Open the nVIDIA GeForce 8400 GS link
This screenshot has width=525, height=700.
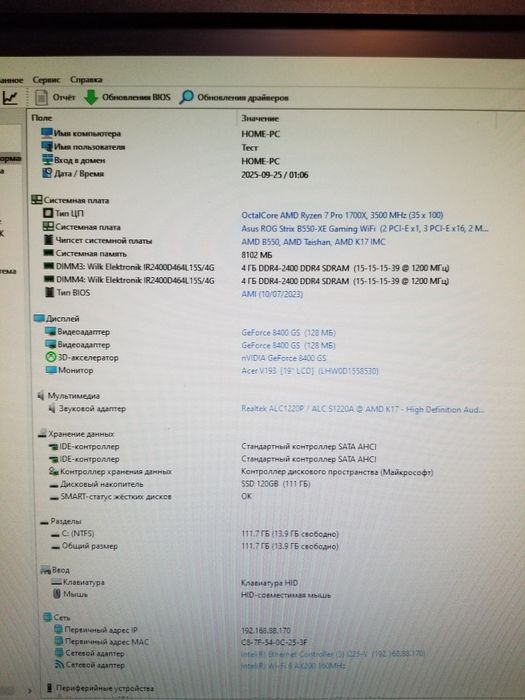pos(283,358)
